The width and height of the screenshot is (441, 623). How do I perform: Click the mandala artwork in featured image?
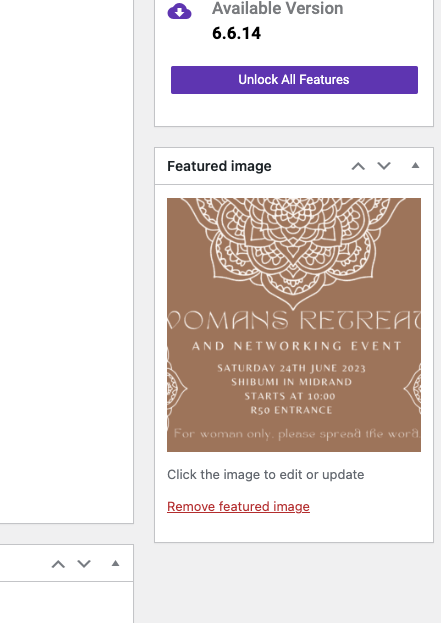[x=293, y=250]
